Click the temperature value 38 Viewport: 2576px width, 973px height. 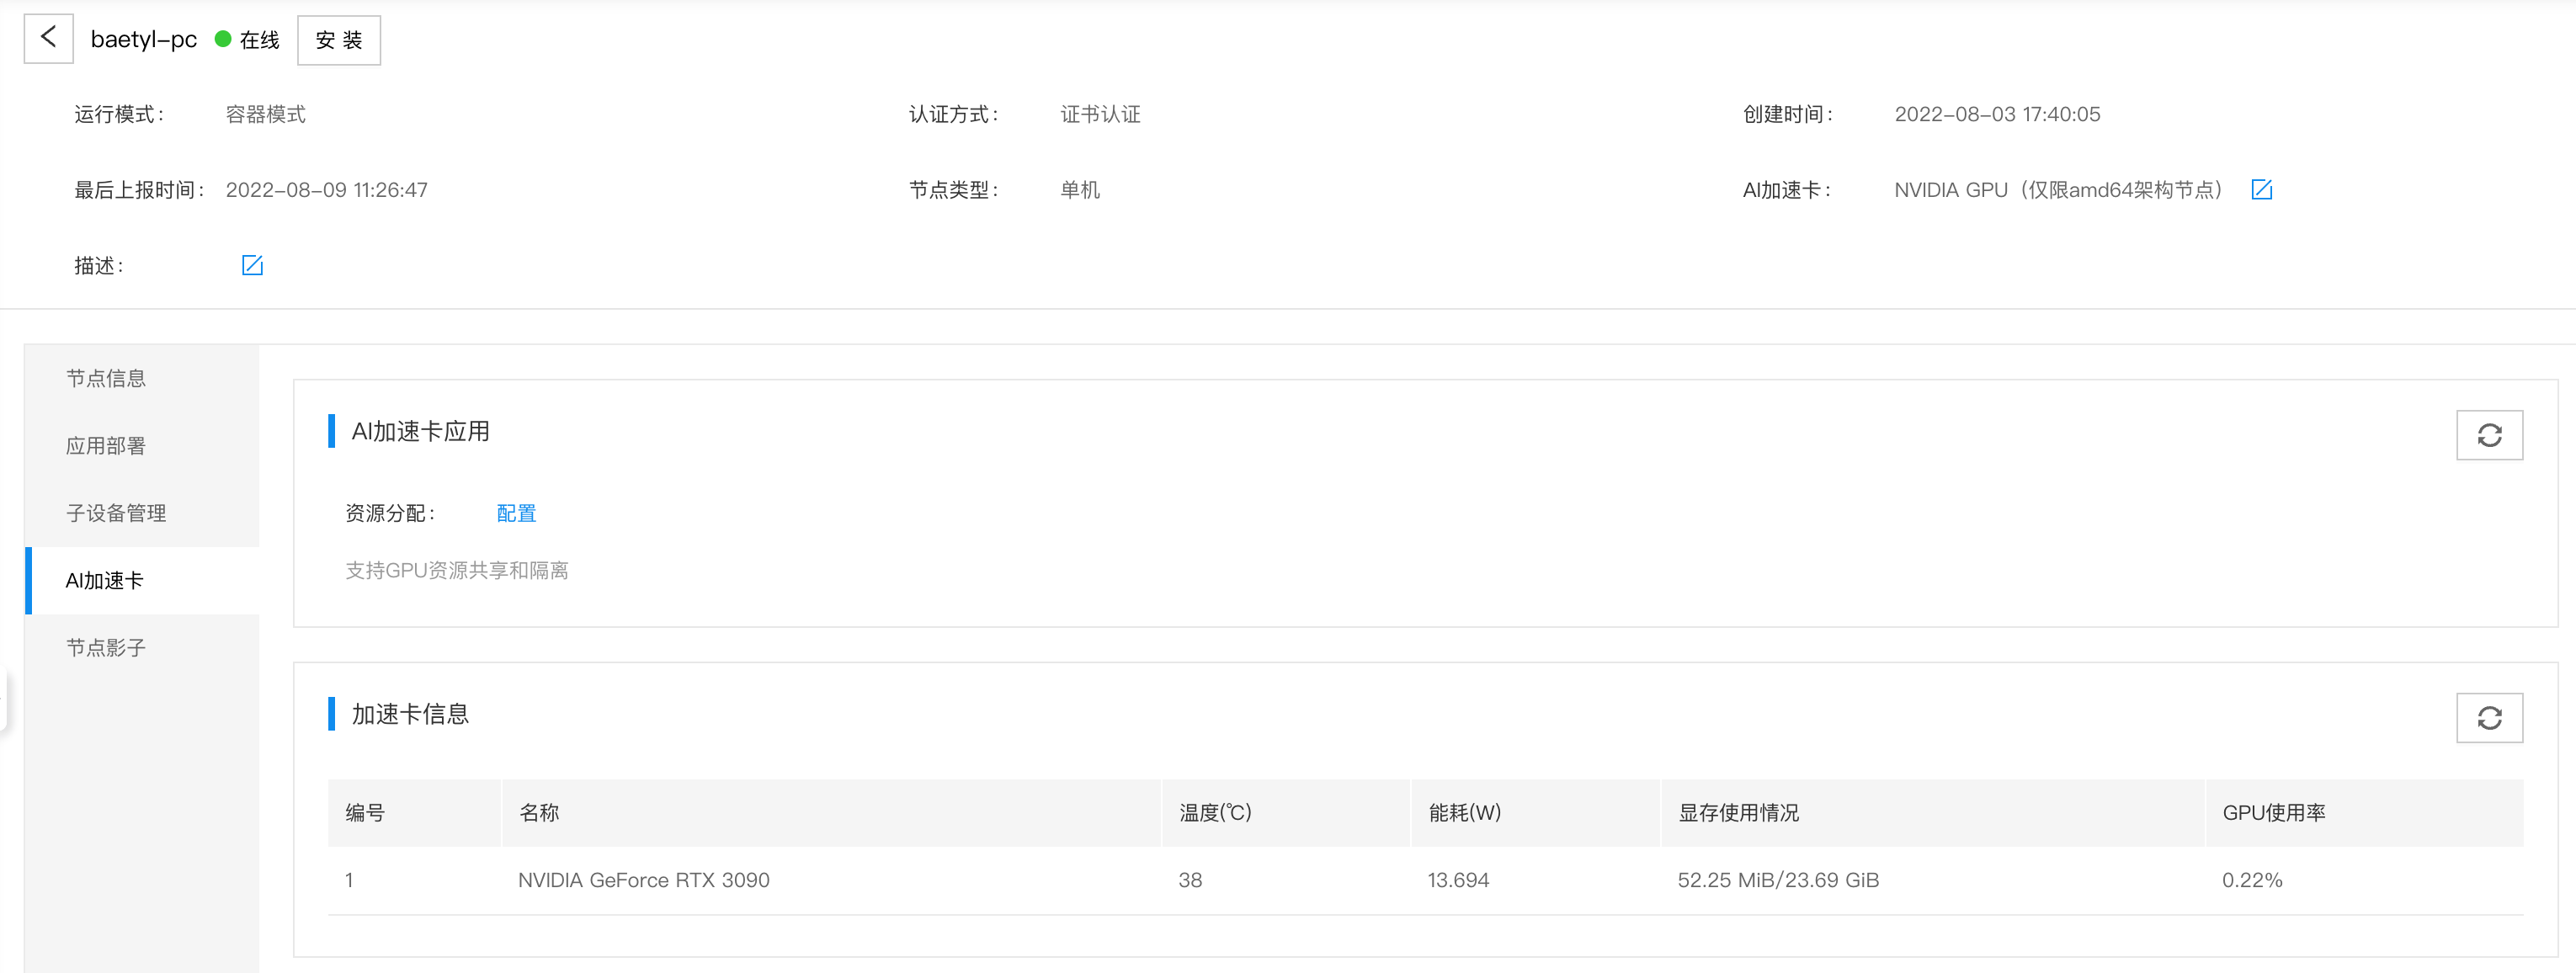[x=1190, y=880]
